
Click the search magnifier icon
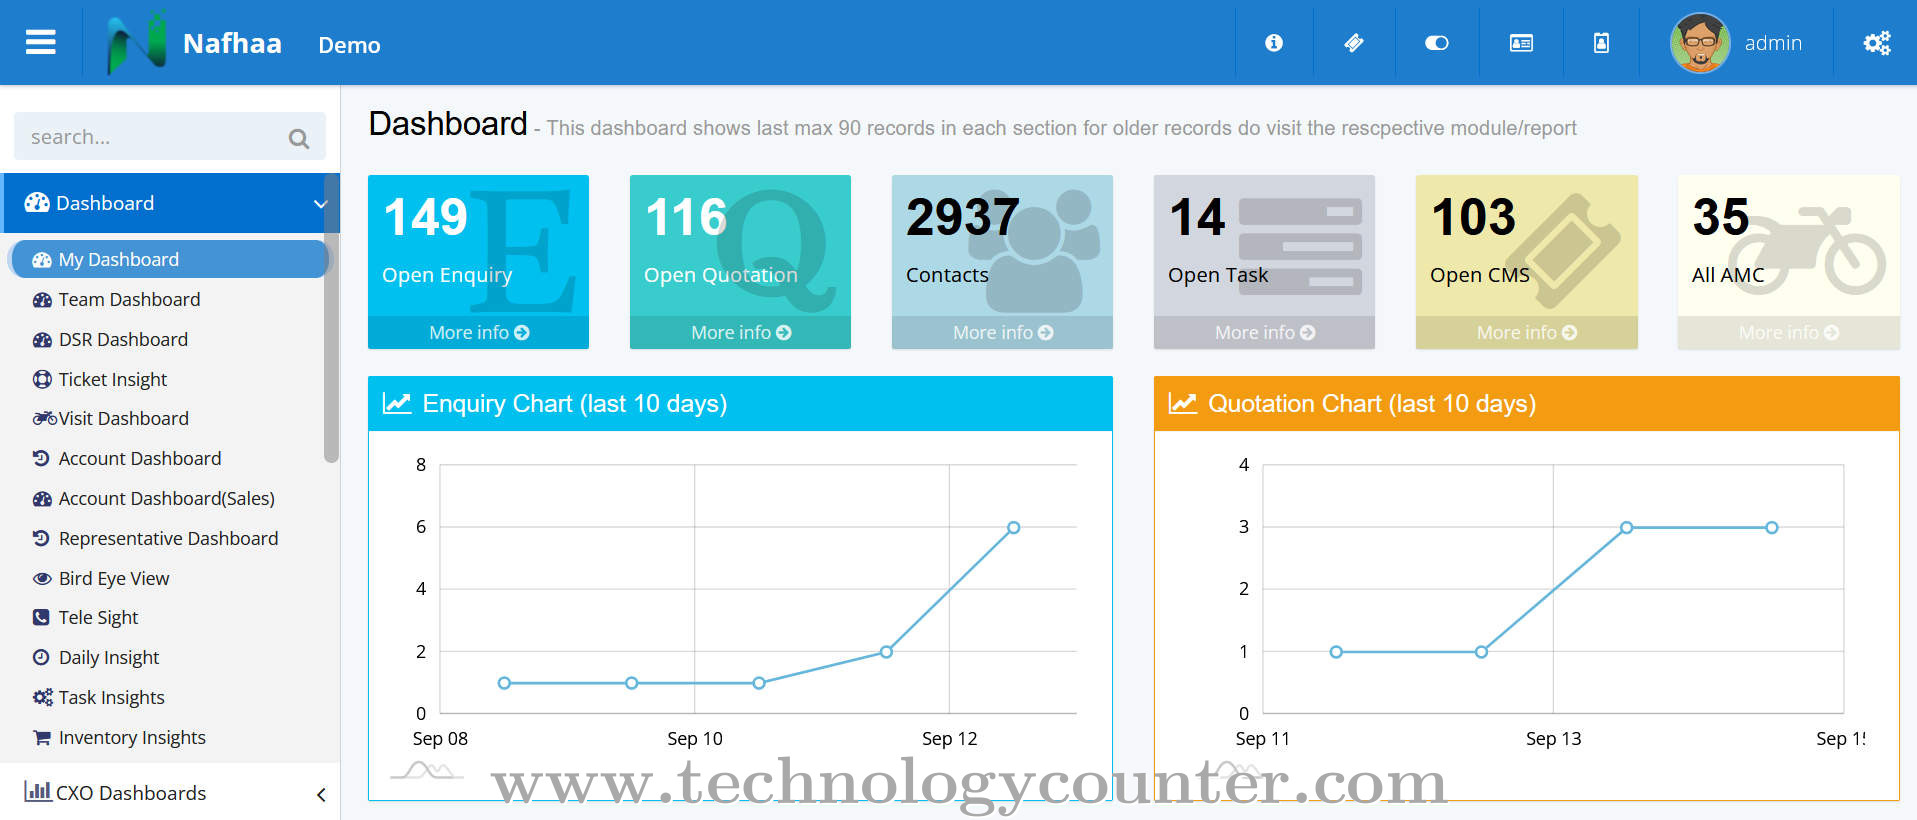pyautogui.click(x=298, y=138)
